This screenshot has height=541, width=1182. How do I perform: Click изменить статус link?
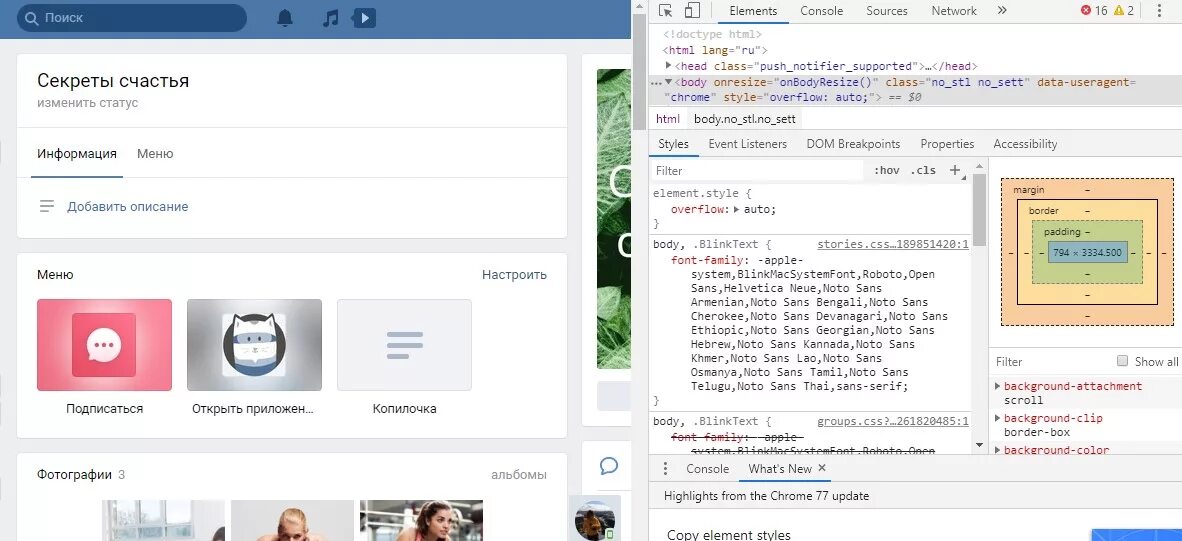tap(87, 102)
